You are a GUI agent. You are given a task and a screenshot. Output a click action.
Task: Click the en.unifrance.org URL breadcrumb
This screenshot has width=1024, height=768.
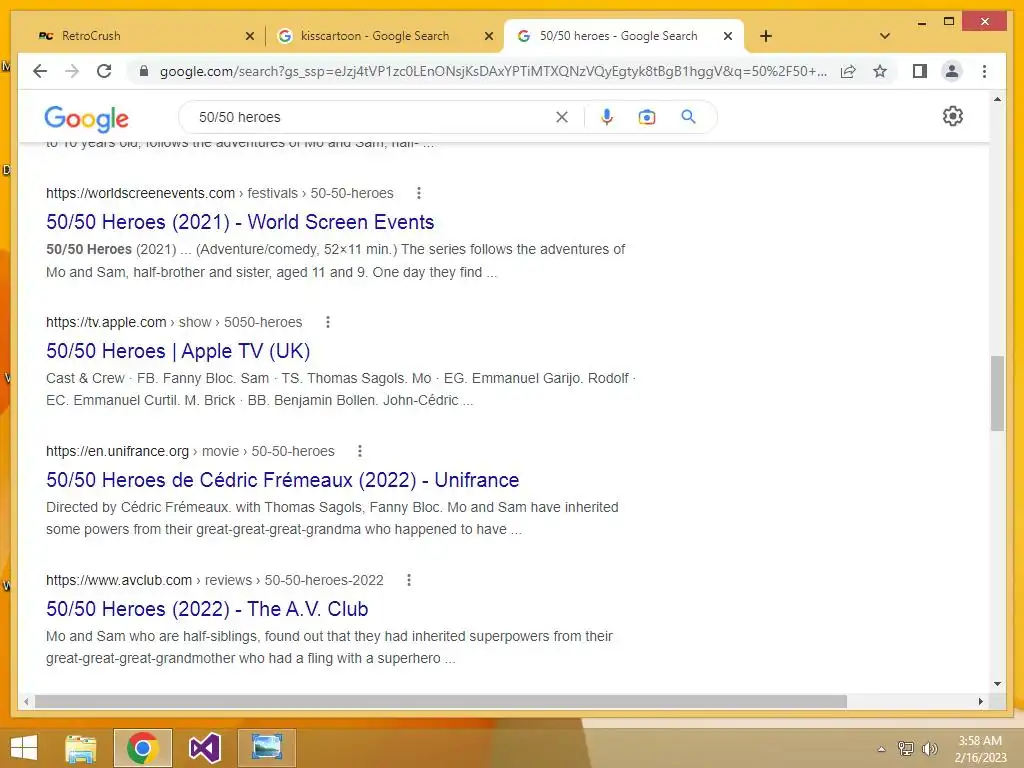[x=190, y=451]
